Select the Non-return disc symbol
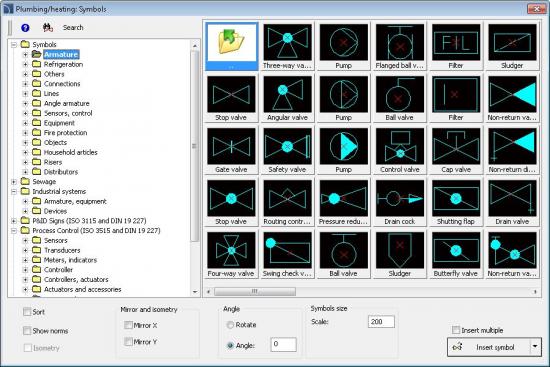This screenshot has height=367, width=550. (512, 150)
